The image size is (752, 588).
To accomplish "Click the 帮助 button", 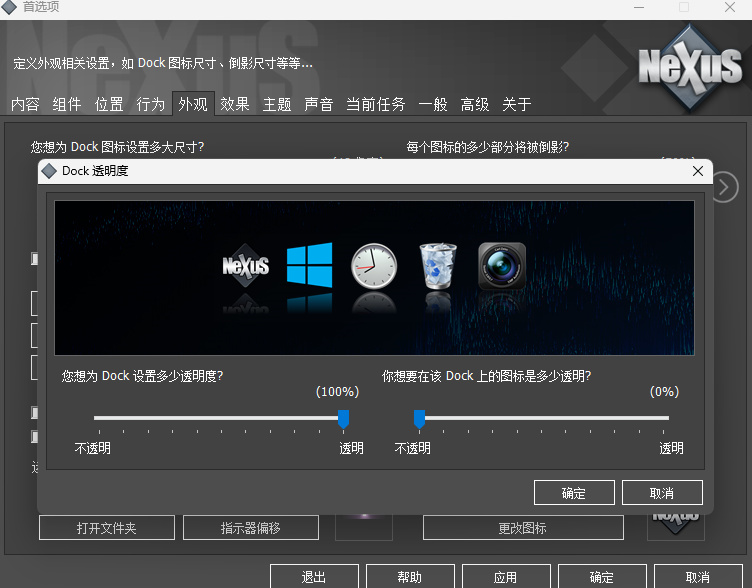I will pos(410,576).
